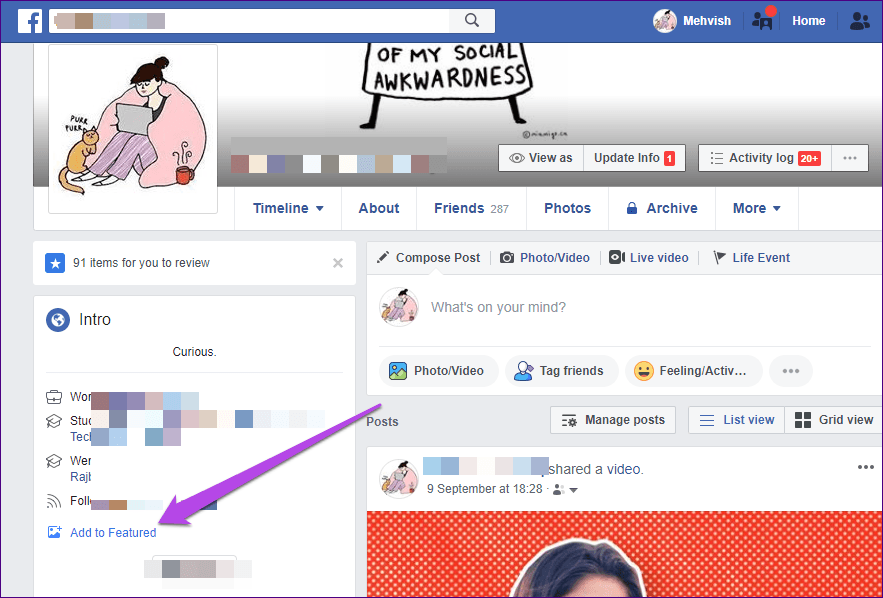The width and height of the screenshot is (883, 598).
Task: Open the post audience selector dropdown
Action: tap(565, 489)
